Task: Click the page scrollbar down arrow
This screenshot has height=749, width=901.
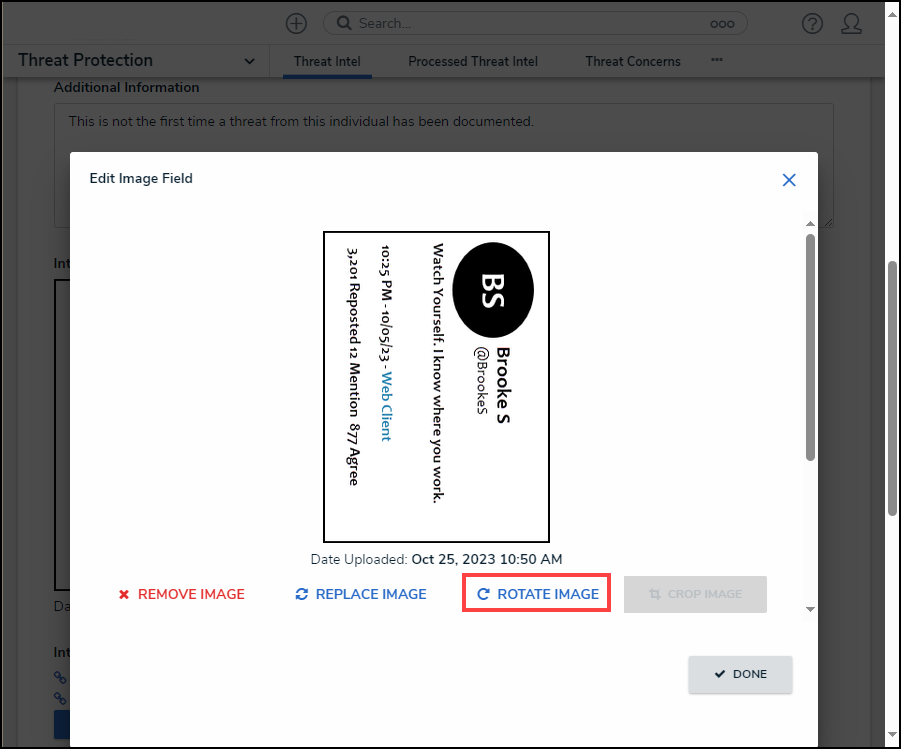Action: point(892,735)
